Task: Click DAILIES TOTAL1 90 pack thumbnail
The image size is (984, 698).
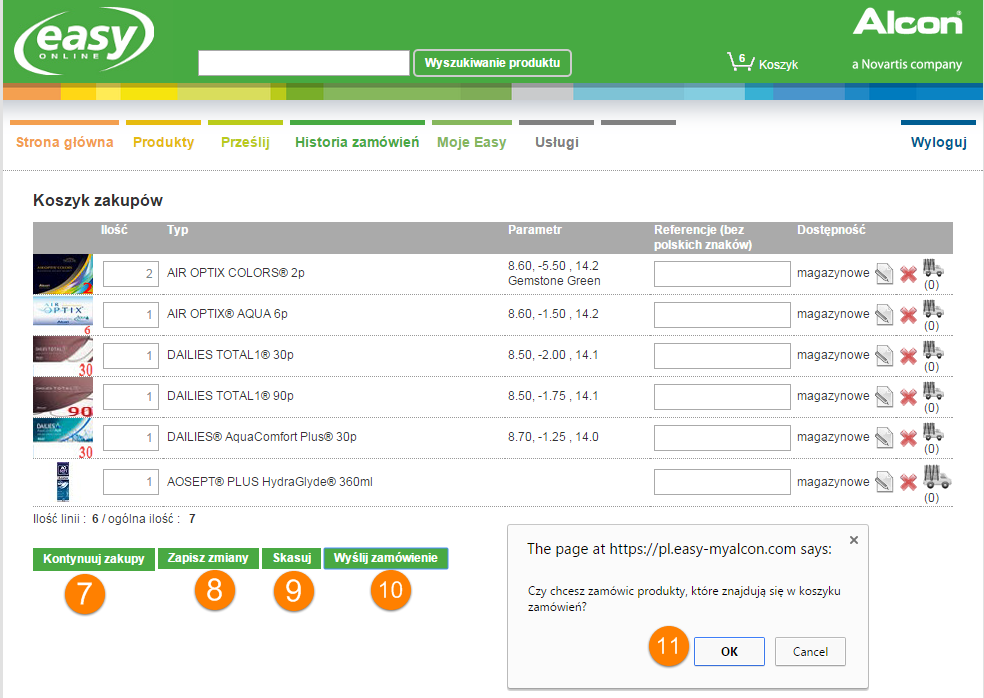Action: pos(63,397)
